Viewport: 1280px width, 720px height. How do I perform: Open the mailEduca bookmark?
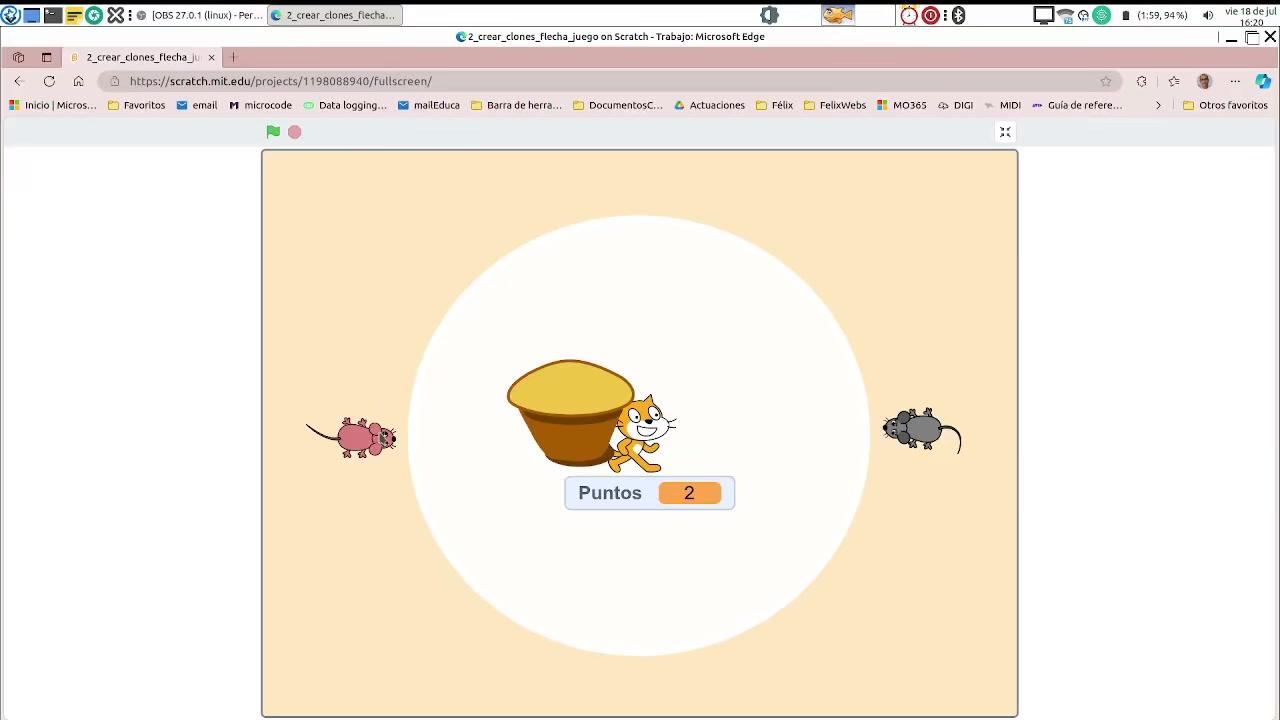click(x=429, y=105)
